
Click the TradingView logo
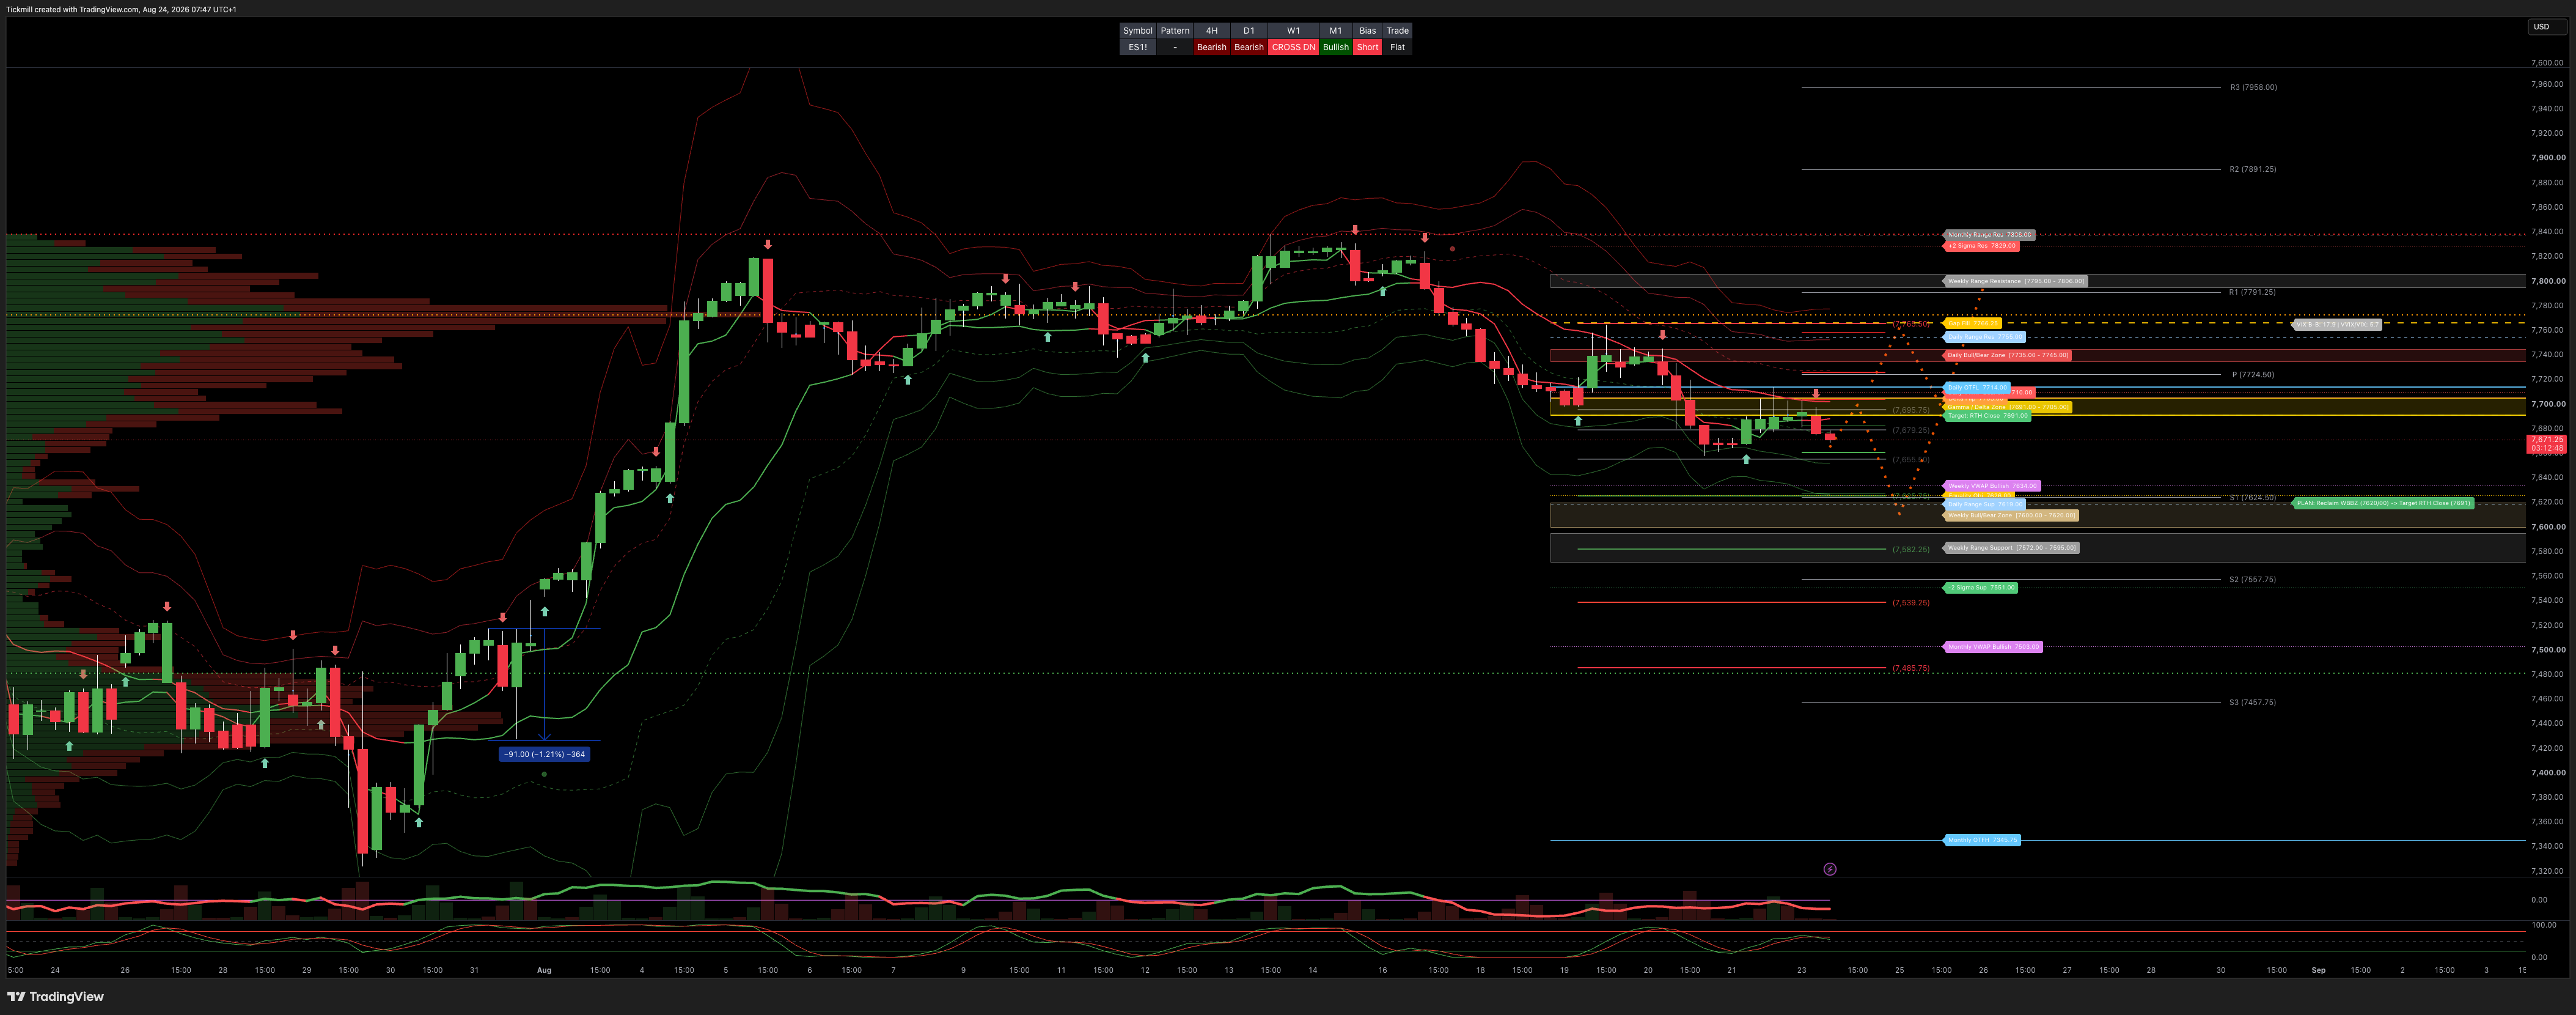(x=56, y=996)
